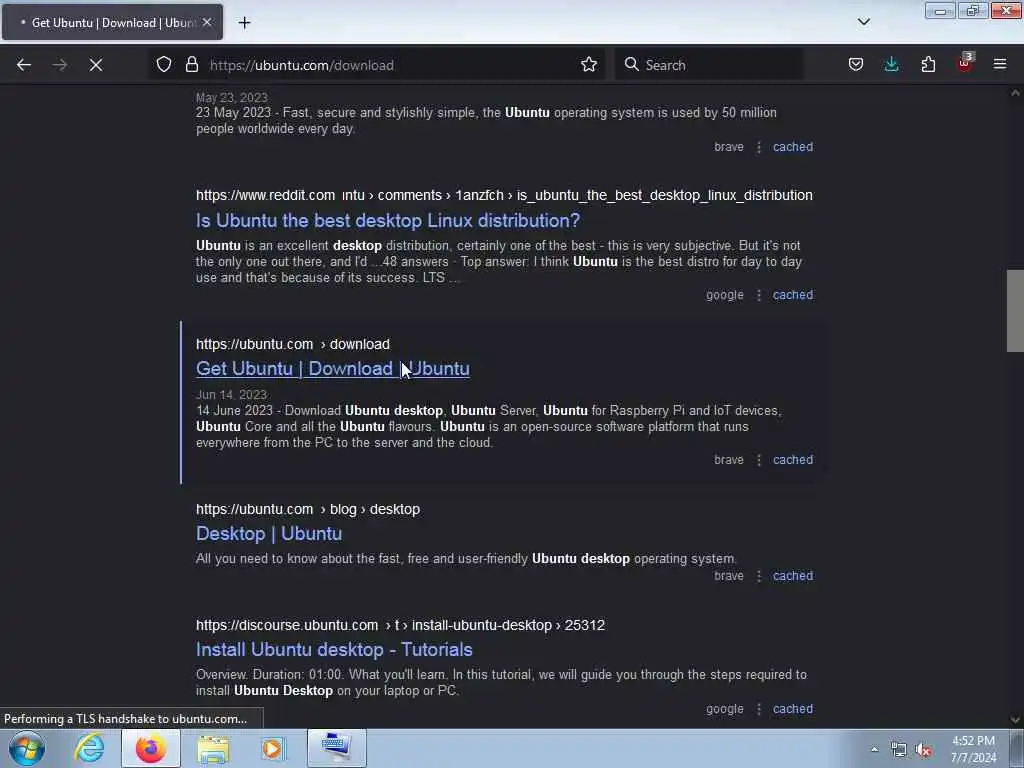This screenshot has height=768, width=1024.
Task: Open cached link under the 23 May 2023 result
Action: click(793, 147)
